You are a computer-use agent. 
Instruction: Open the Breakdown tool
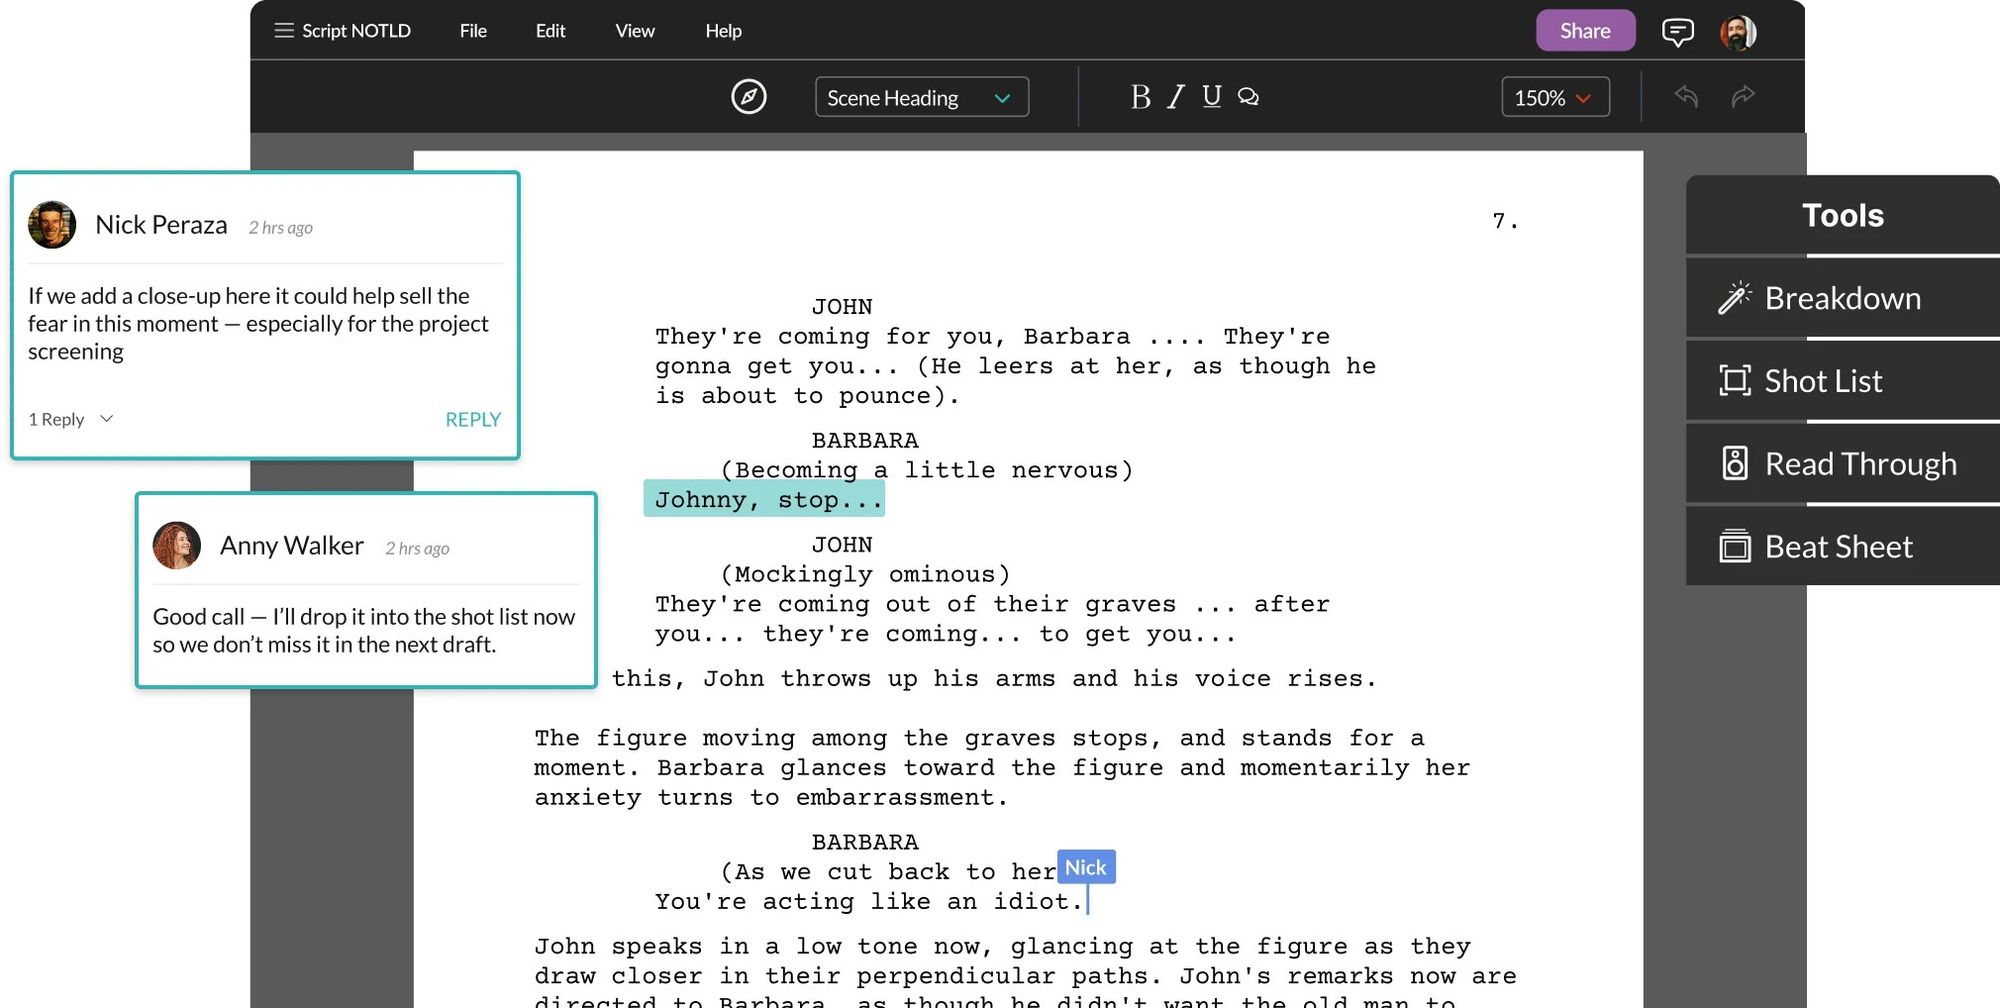click(x=1841, y=298)
